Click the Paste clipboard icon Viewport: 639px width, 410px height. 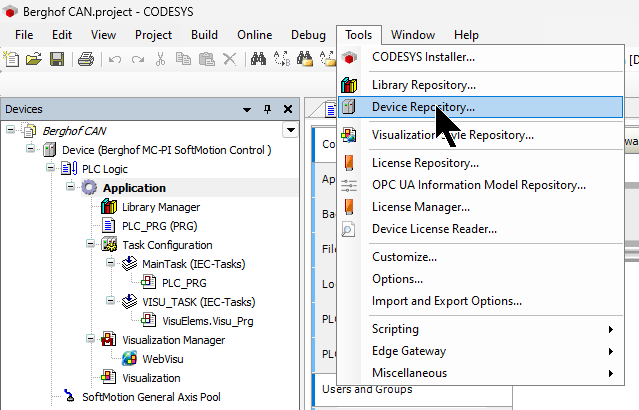(207, 59)
